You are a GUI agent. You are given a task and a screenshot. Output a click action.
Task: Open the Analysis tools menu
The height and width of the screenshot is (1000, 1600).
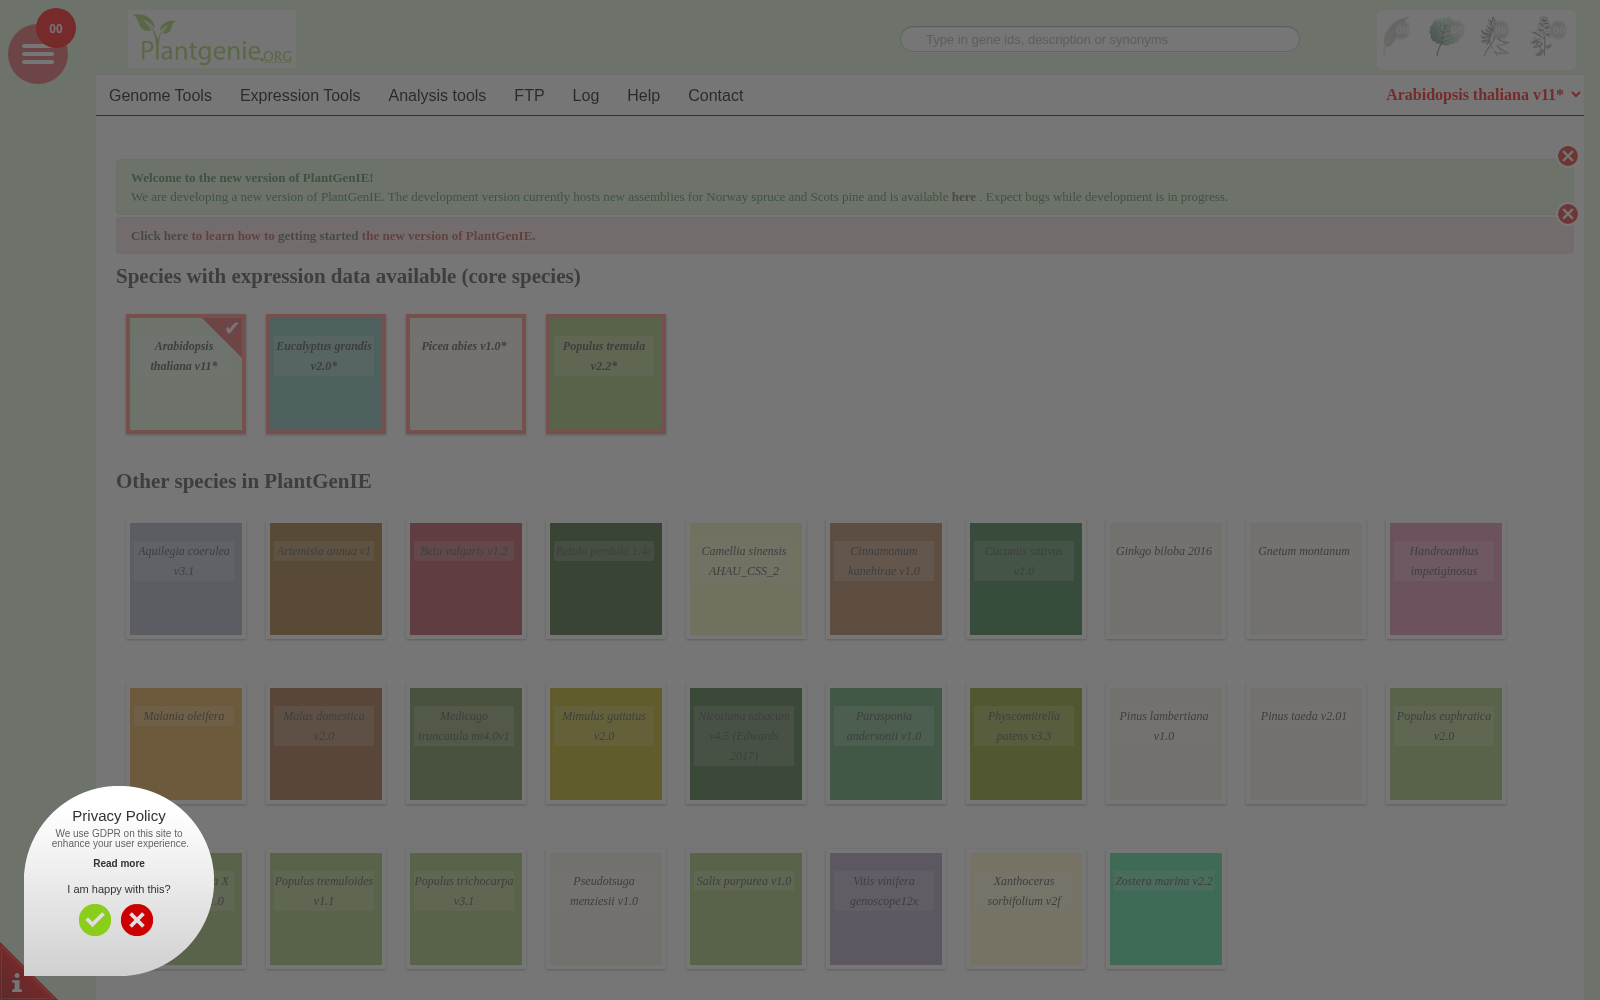(x=437, y=96)
